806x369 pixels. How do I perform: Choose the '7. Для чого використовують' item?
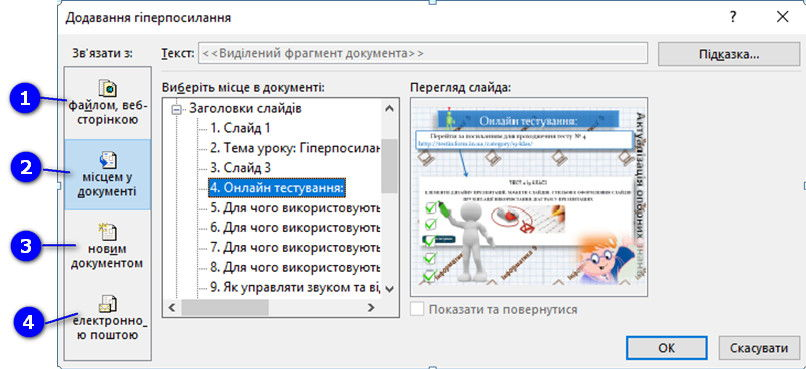(295, 248)
